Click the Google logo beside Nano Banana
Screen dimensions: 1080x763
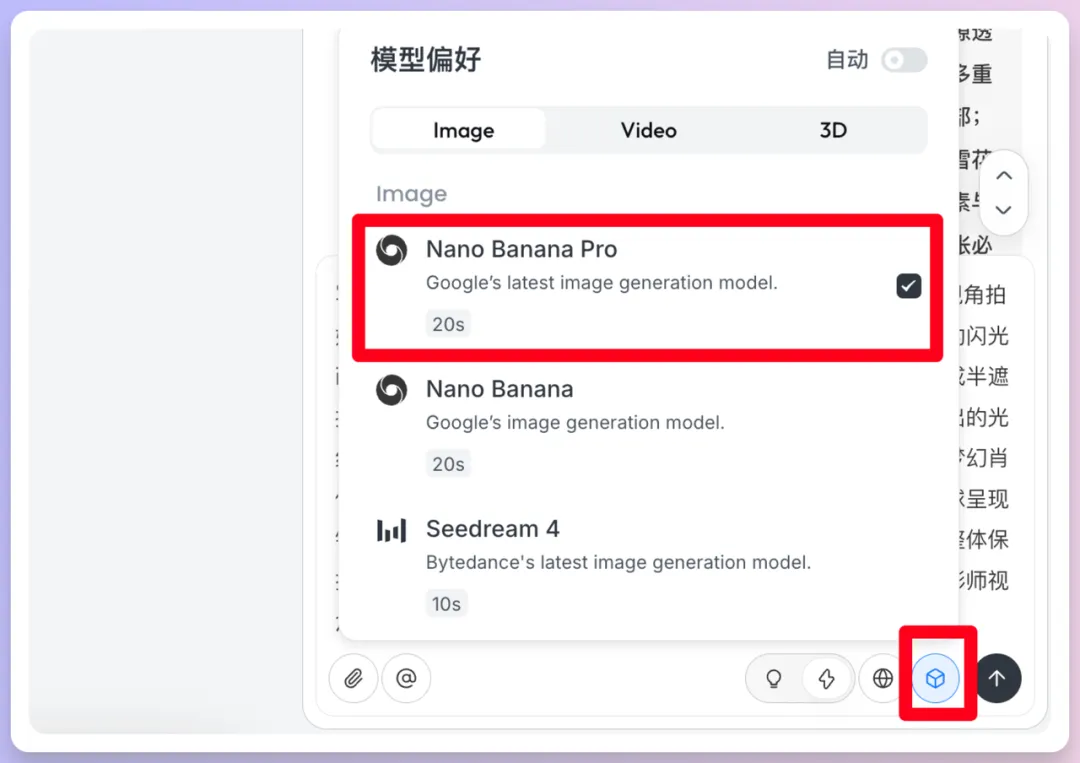click(391, 390)
